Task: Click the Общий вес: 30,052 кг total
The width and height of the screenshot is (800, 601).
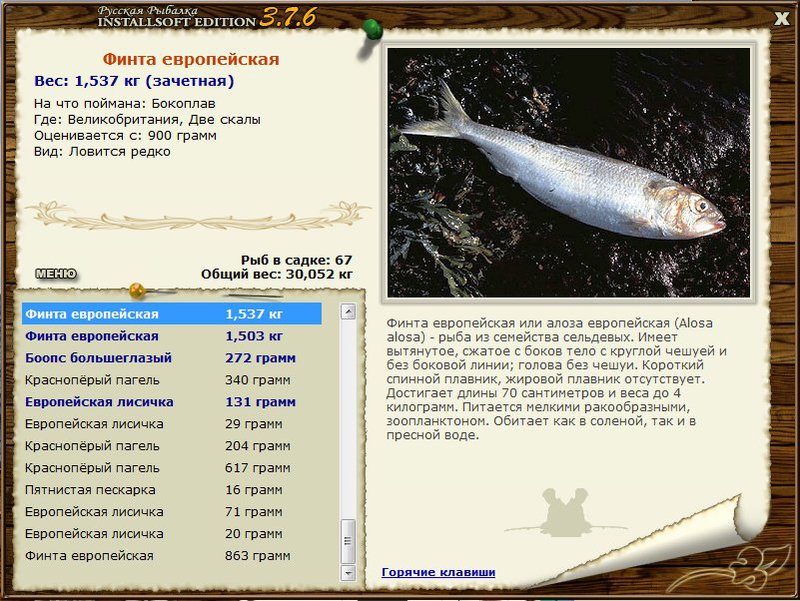Action: click(x=277, y=274)
